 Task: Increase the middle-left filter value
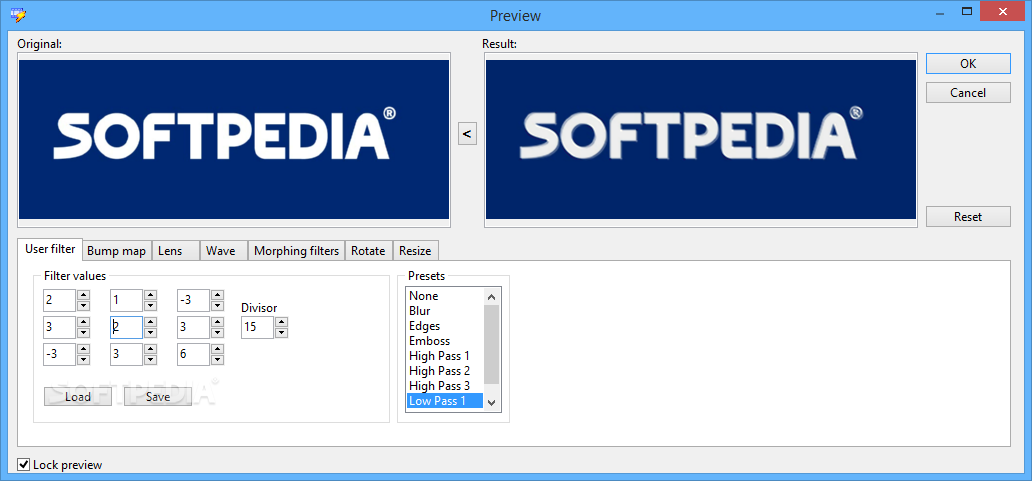coord(84,322)
